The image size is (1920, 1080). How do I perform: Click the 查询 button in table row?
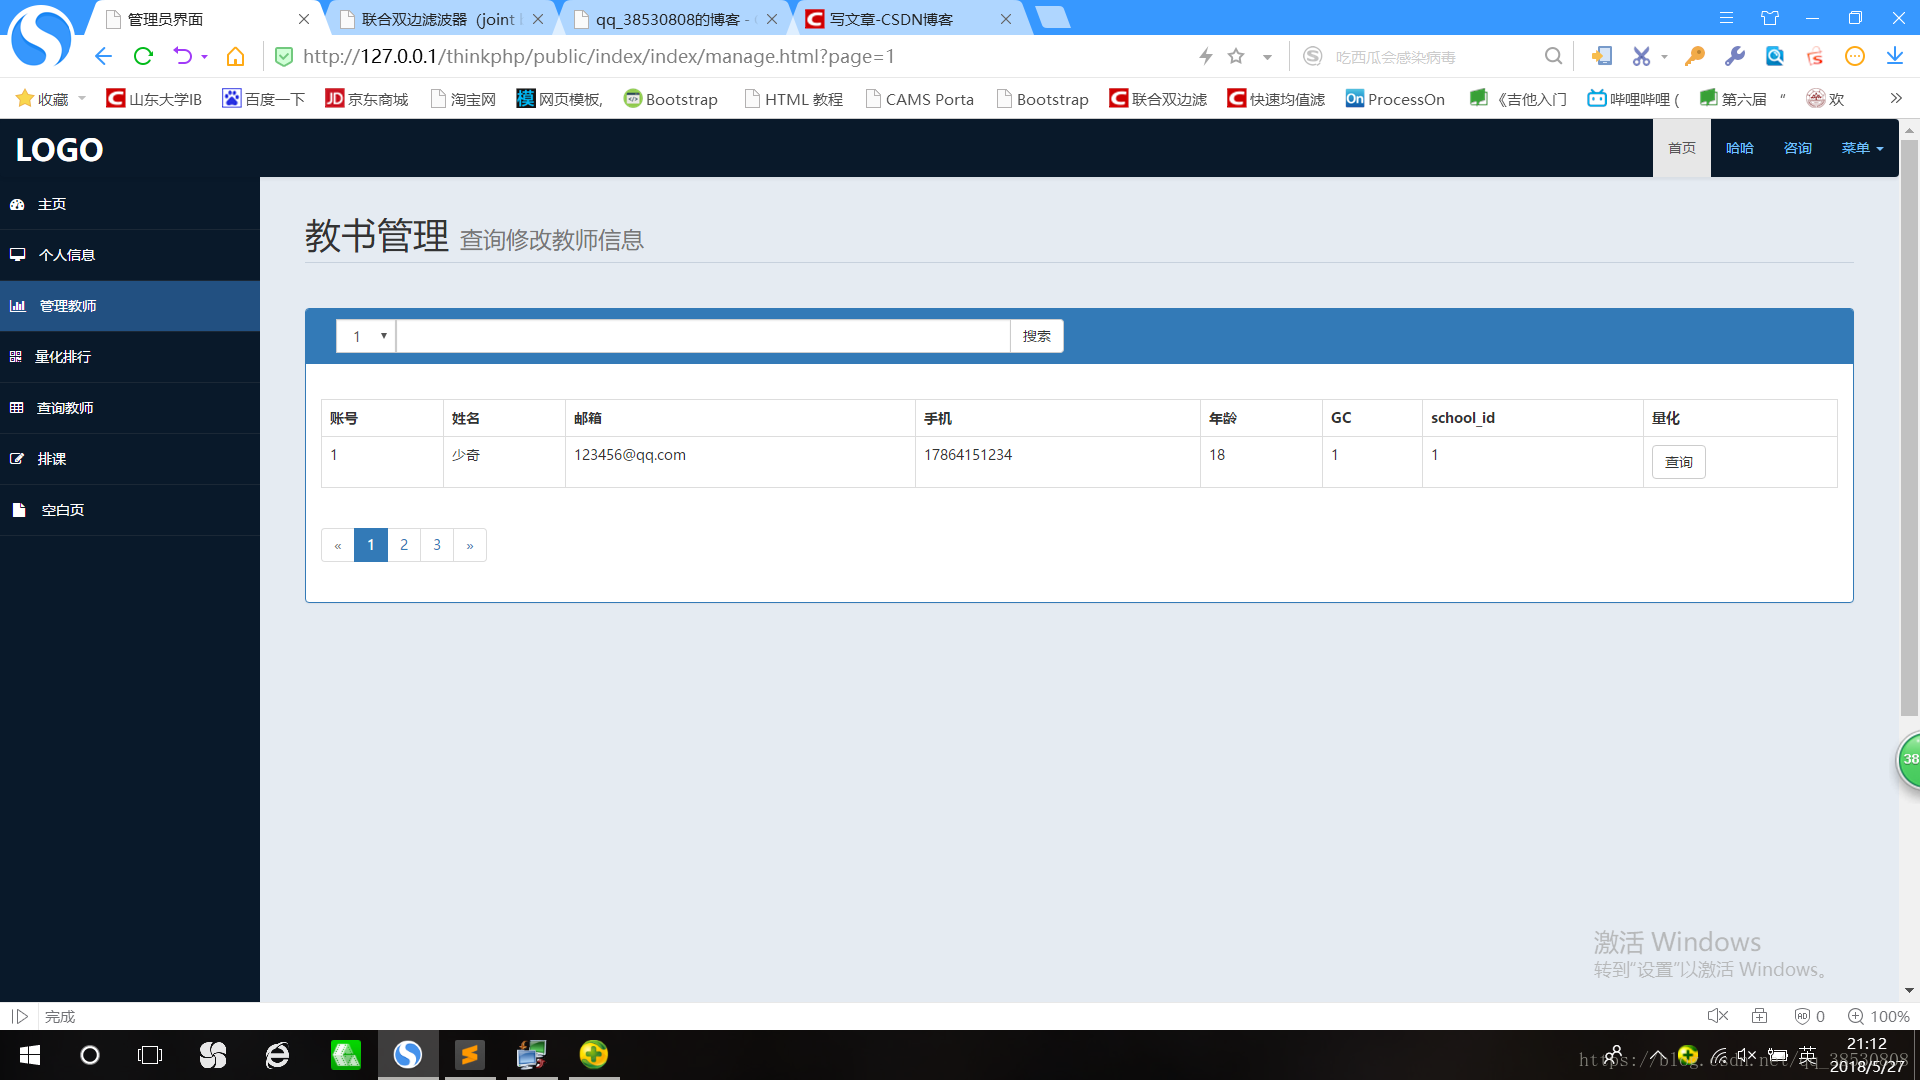(x=1678, y=462)
